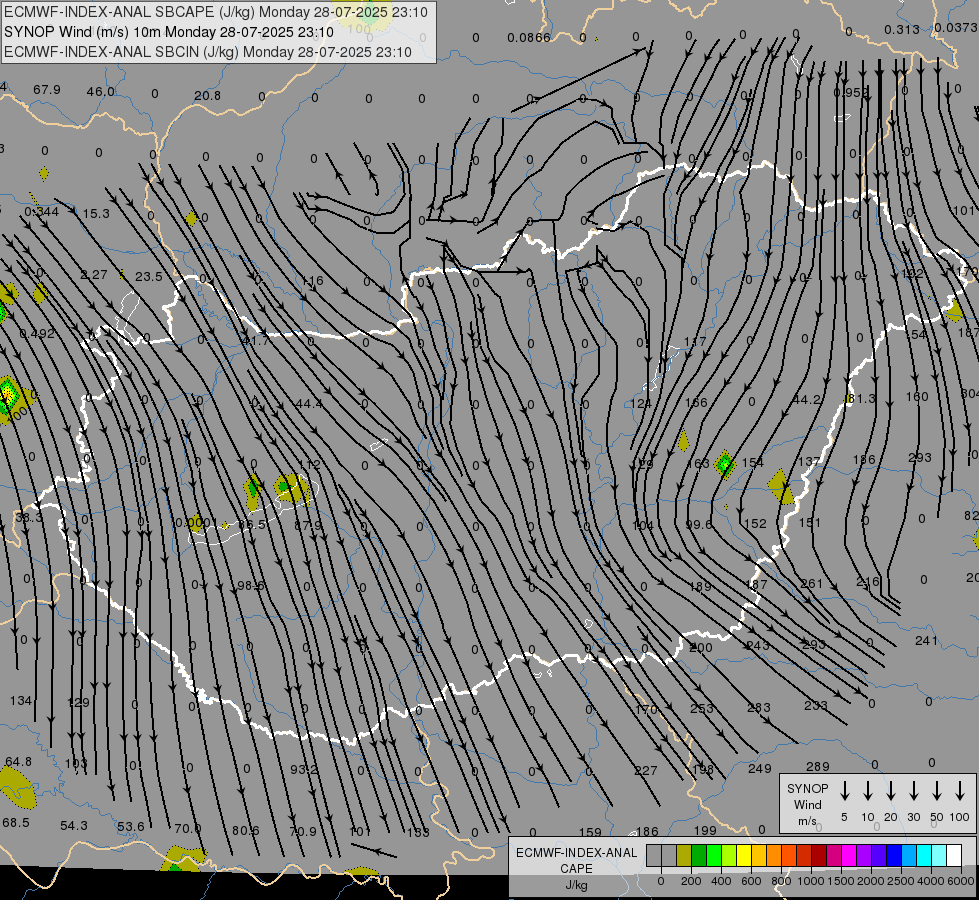This screenshot has height=900, width=979.
Task: Click the SBCIN title line in header
Action: [208, 52]
